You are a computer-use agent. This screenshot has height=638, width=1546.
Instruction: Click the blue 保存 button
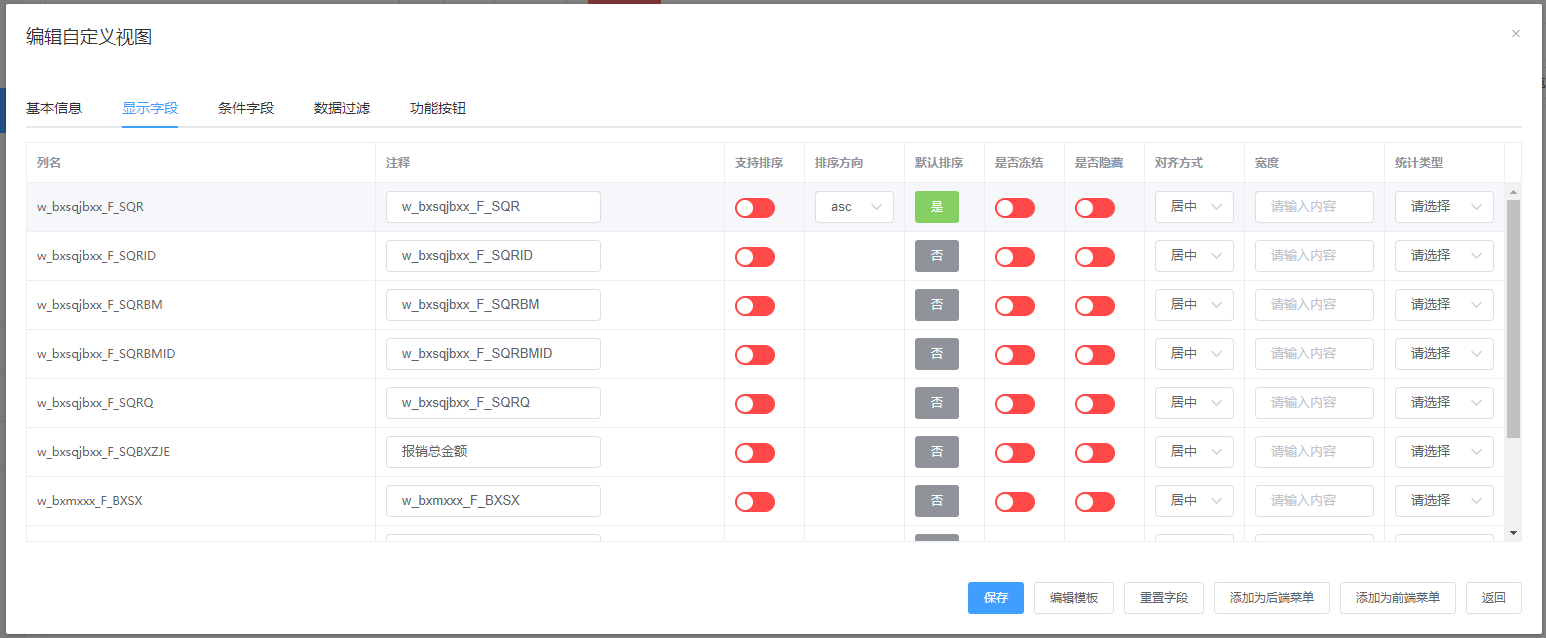(995, 598)
